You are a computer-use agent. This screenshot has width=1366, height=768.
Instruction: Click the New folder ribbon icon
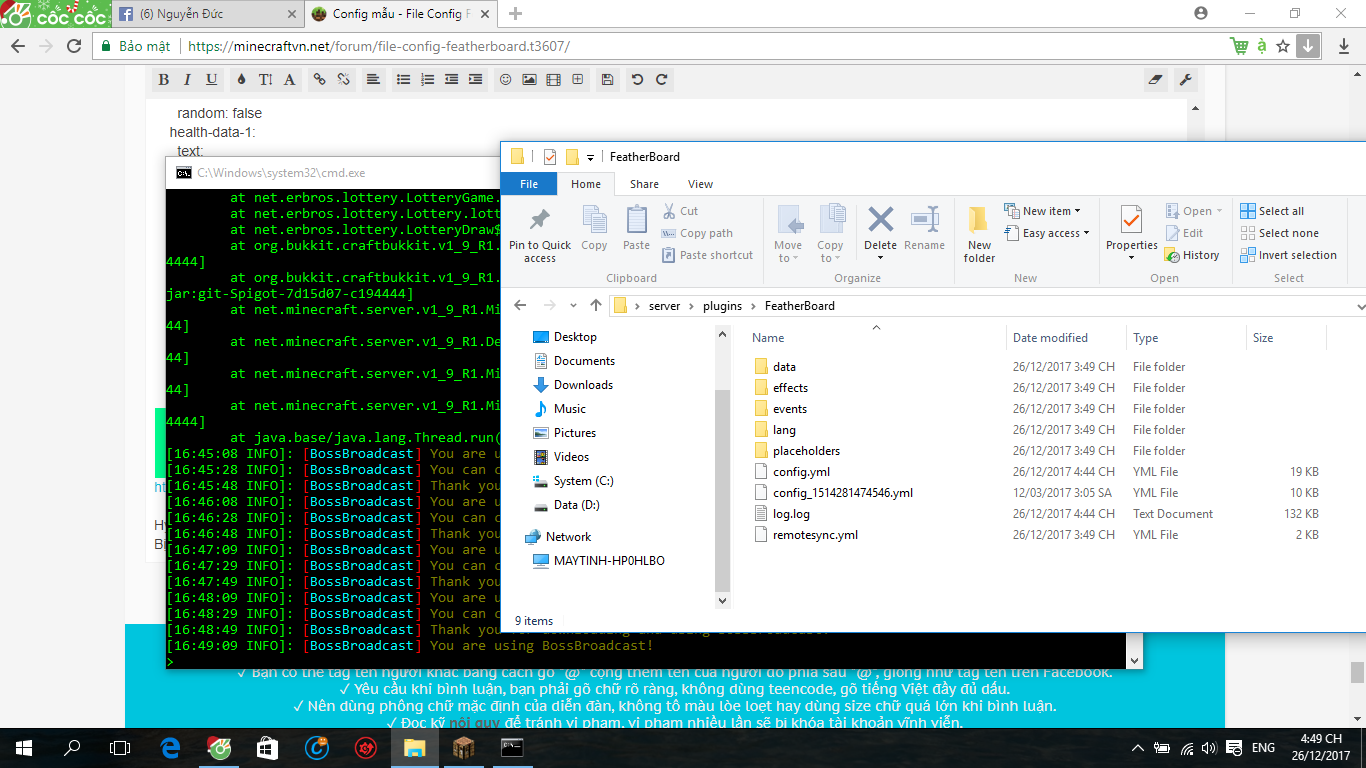[979, 234]
